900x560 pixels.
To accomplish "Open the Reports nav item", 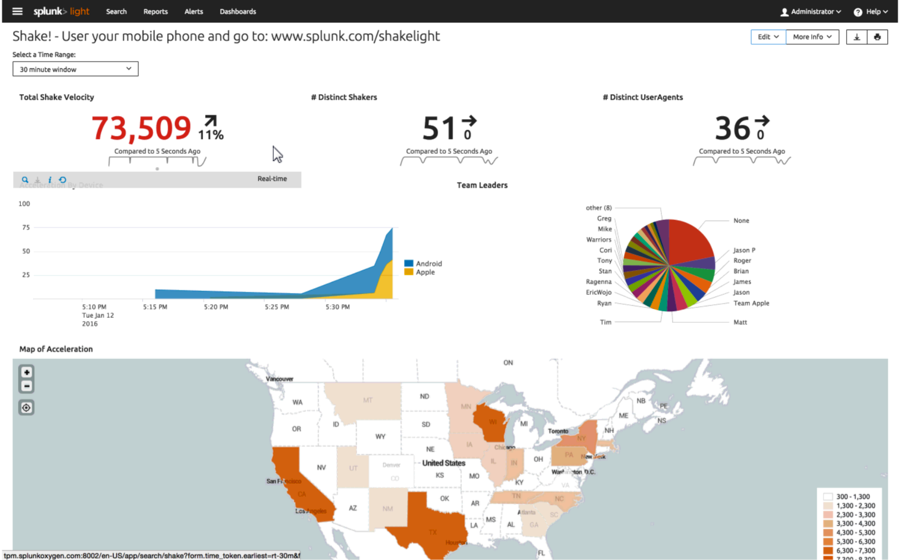I will tap(156, 11).
